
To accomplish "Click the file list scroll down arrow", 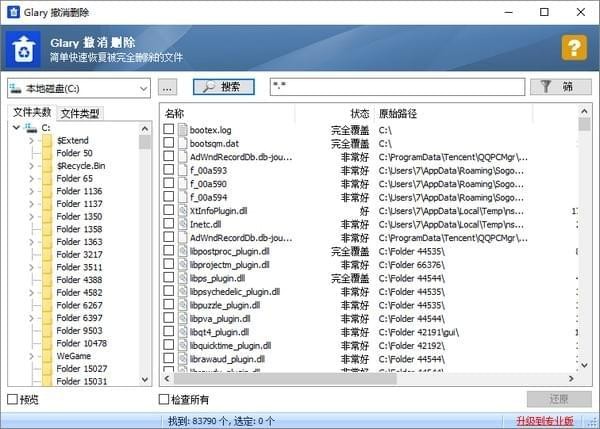I will coord(584,365).
